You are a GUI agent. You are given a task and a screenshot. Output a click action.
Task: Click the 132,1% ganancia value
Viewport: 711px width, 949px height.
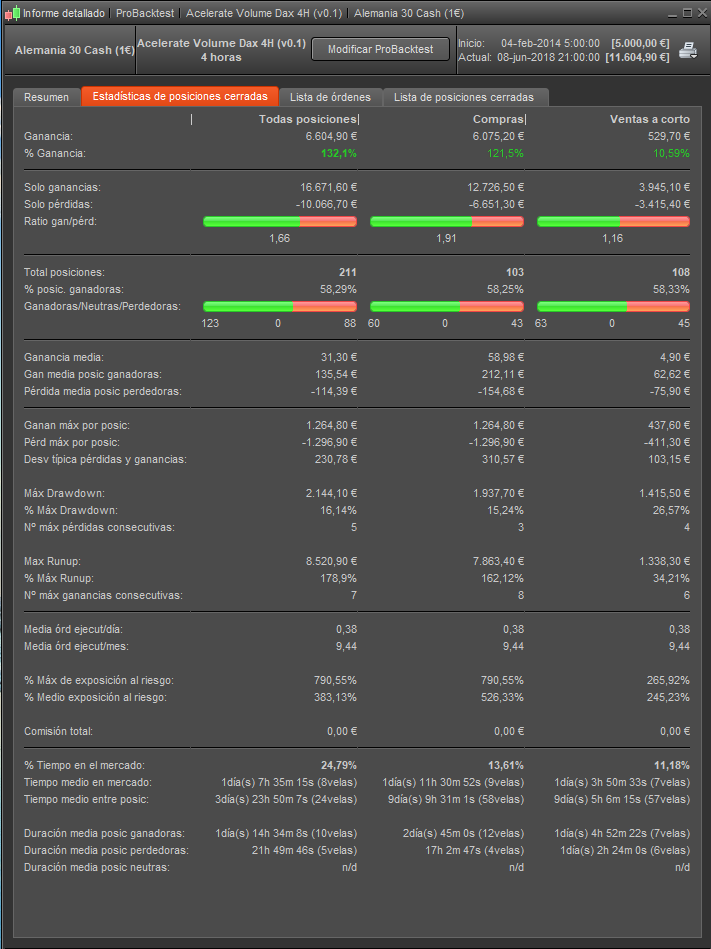[x=338, y=153]
